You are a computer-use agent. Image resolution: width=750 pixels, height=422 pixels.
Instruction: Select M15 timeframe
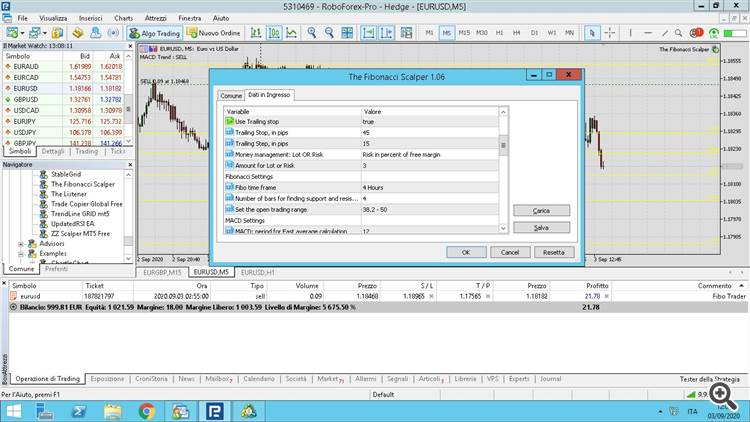pyautogui.click(x=464, y=33)
